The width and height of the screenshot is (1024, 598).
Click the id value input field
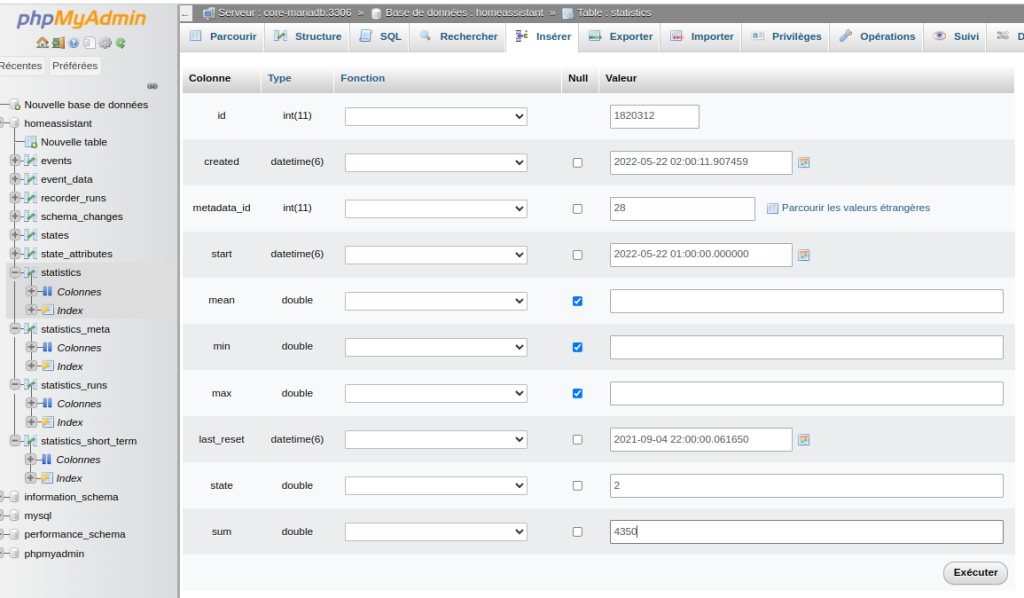tap(654, 116)
